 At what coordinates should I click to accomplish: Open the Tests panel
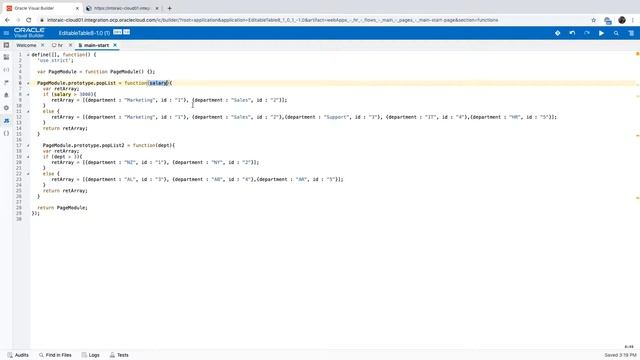point(119,355)
